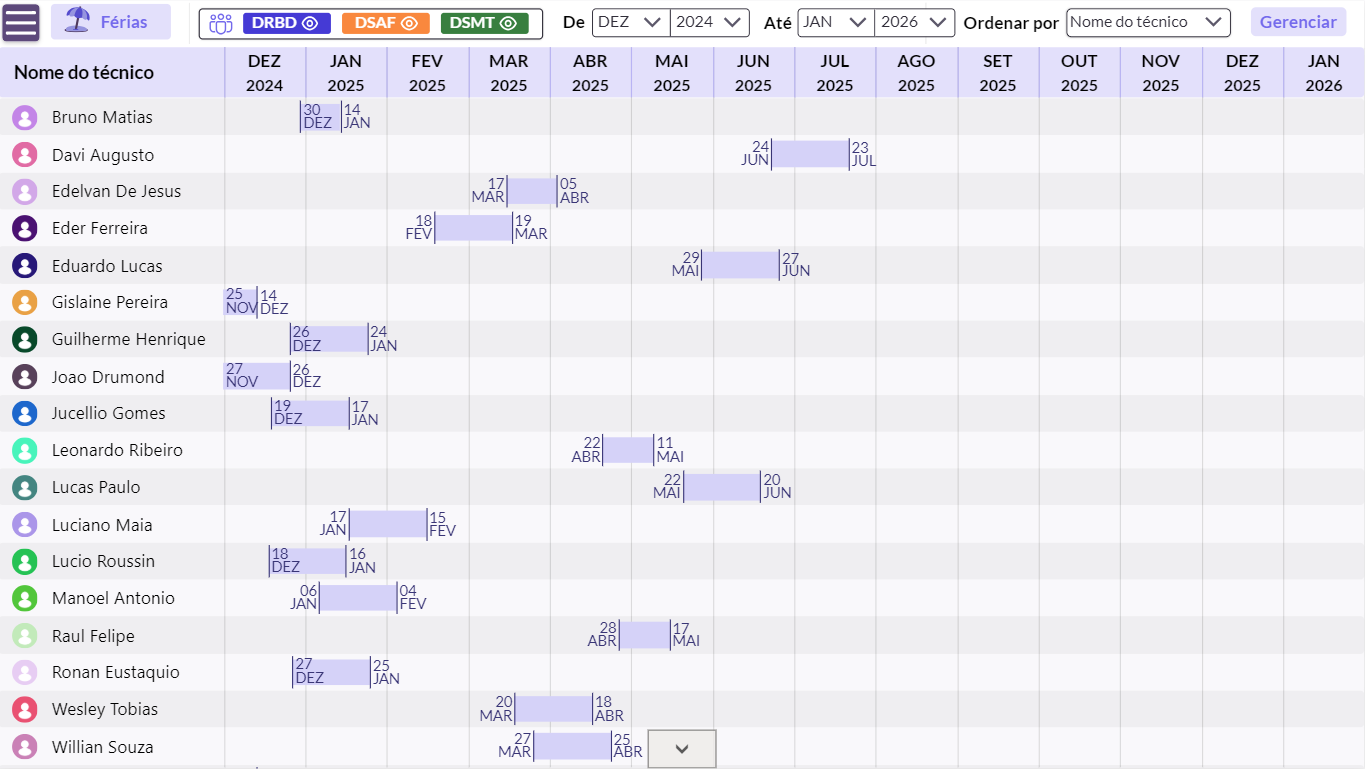
Task: Click Davi Augusto avatar icon
Action: 25,155
